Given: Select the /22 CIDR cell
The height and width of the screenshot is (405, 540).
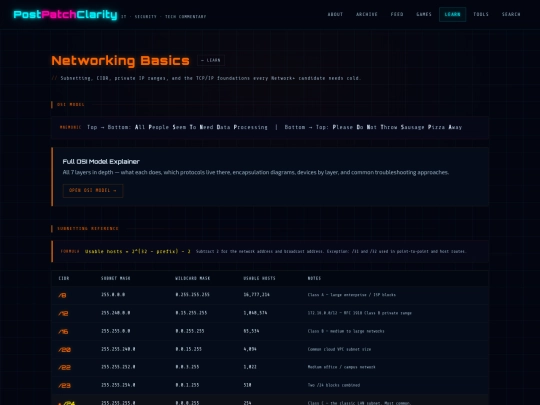Looking at the screenshot, I should tap(64, 367).
